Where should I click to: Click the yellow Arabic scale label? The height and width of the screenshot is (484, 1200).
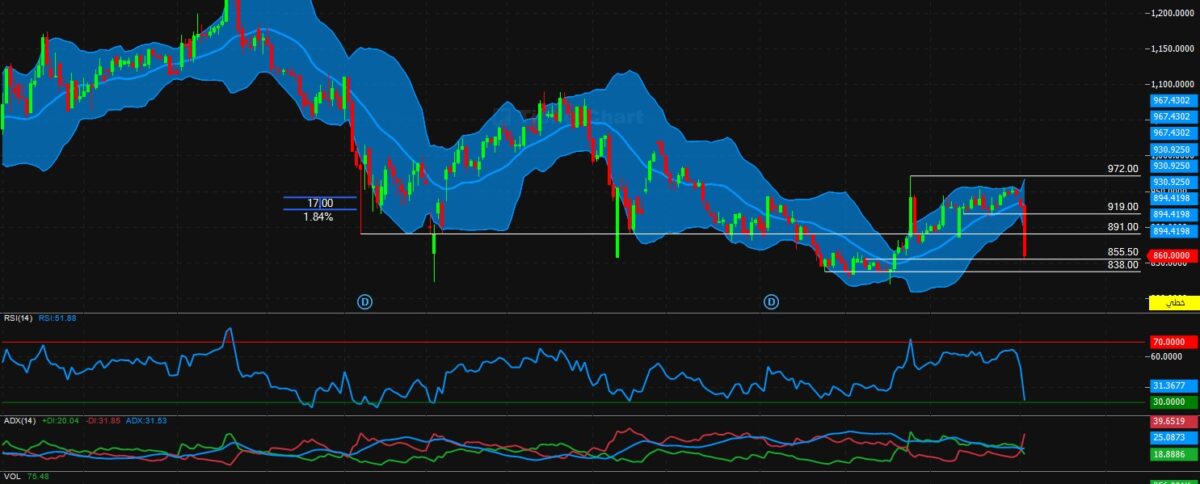1172,301
